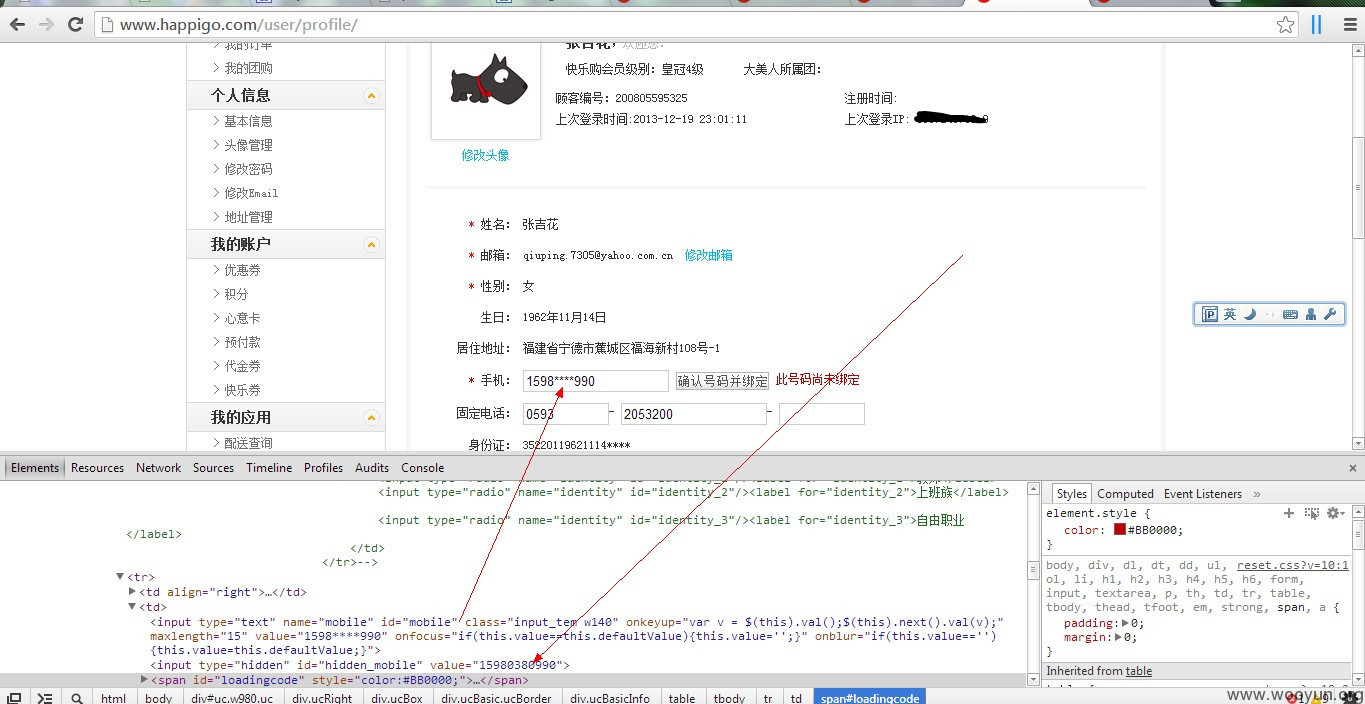
Task: Click the DevTools magnifier inspect icon
Action: 77,698
